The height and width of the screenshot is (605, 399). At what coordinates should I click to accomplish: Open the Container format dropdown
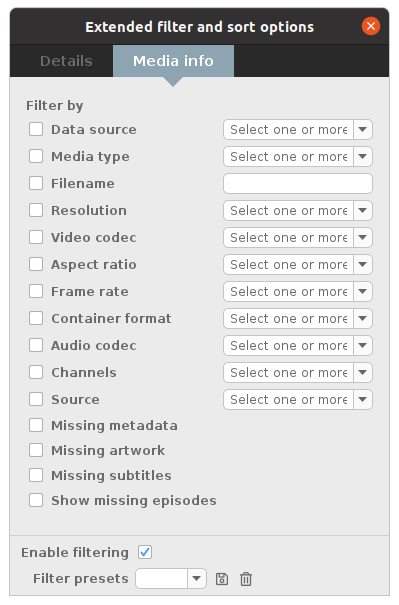[298, 318]
